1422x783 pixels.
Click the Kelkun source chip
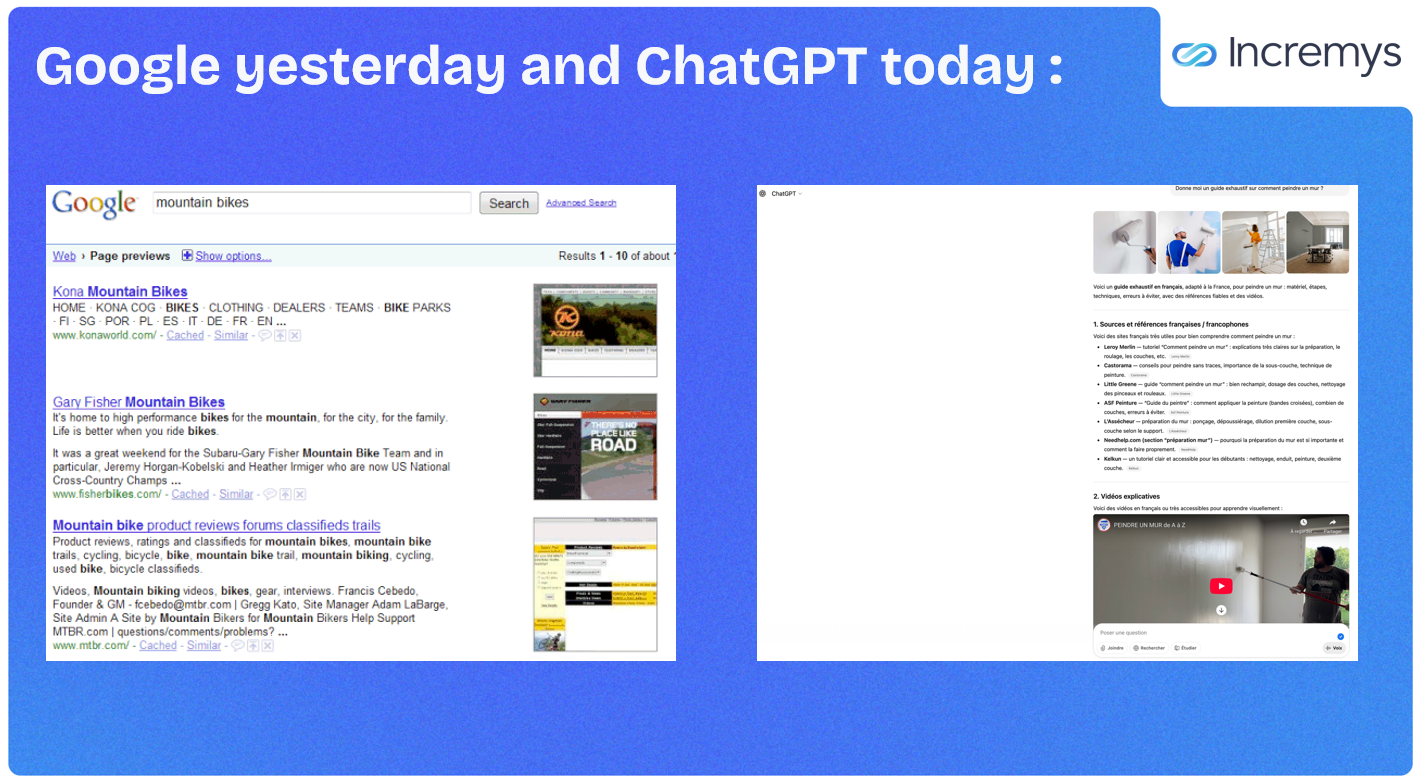[x=1133, y=468]
